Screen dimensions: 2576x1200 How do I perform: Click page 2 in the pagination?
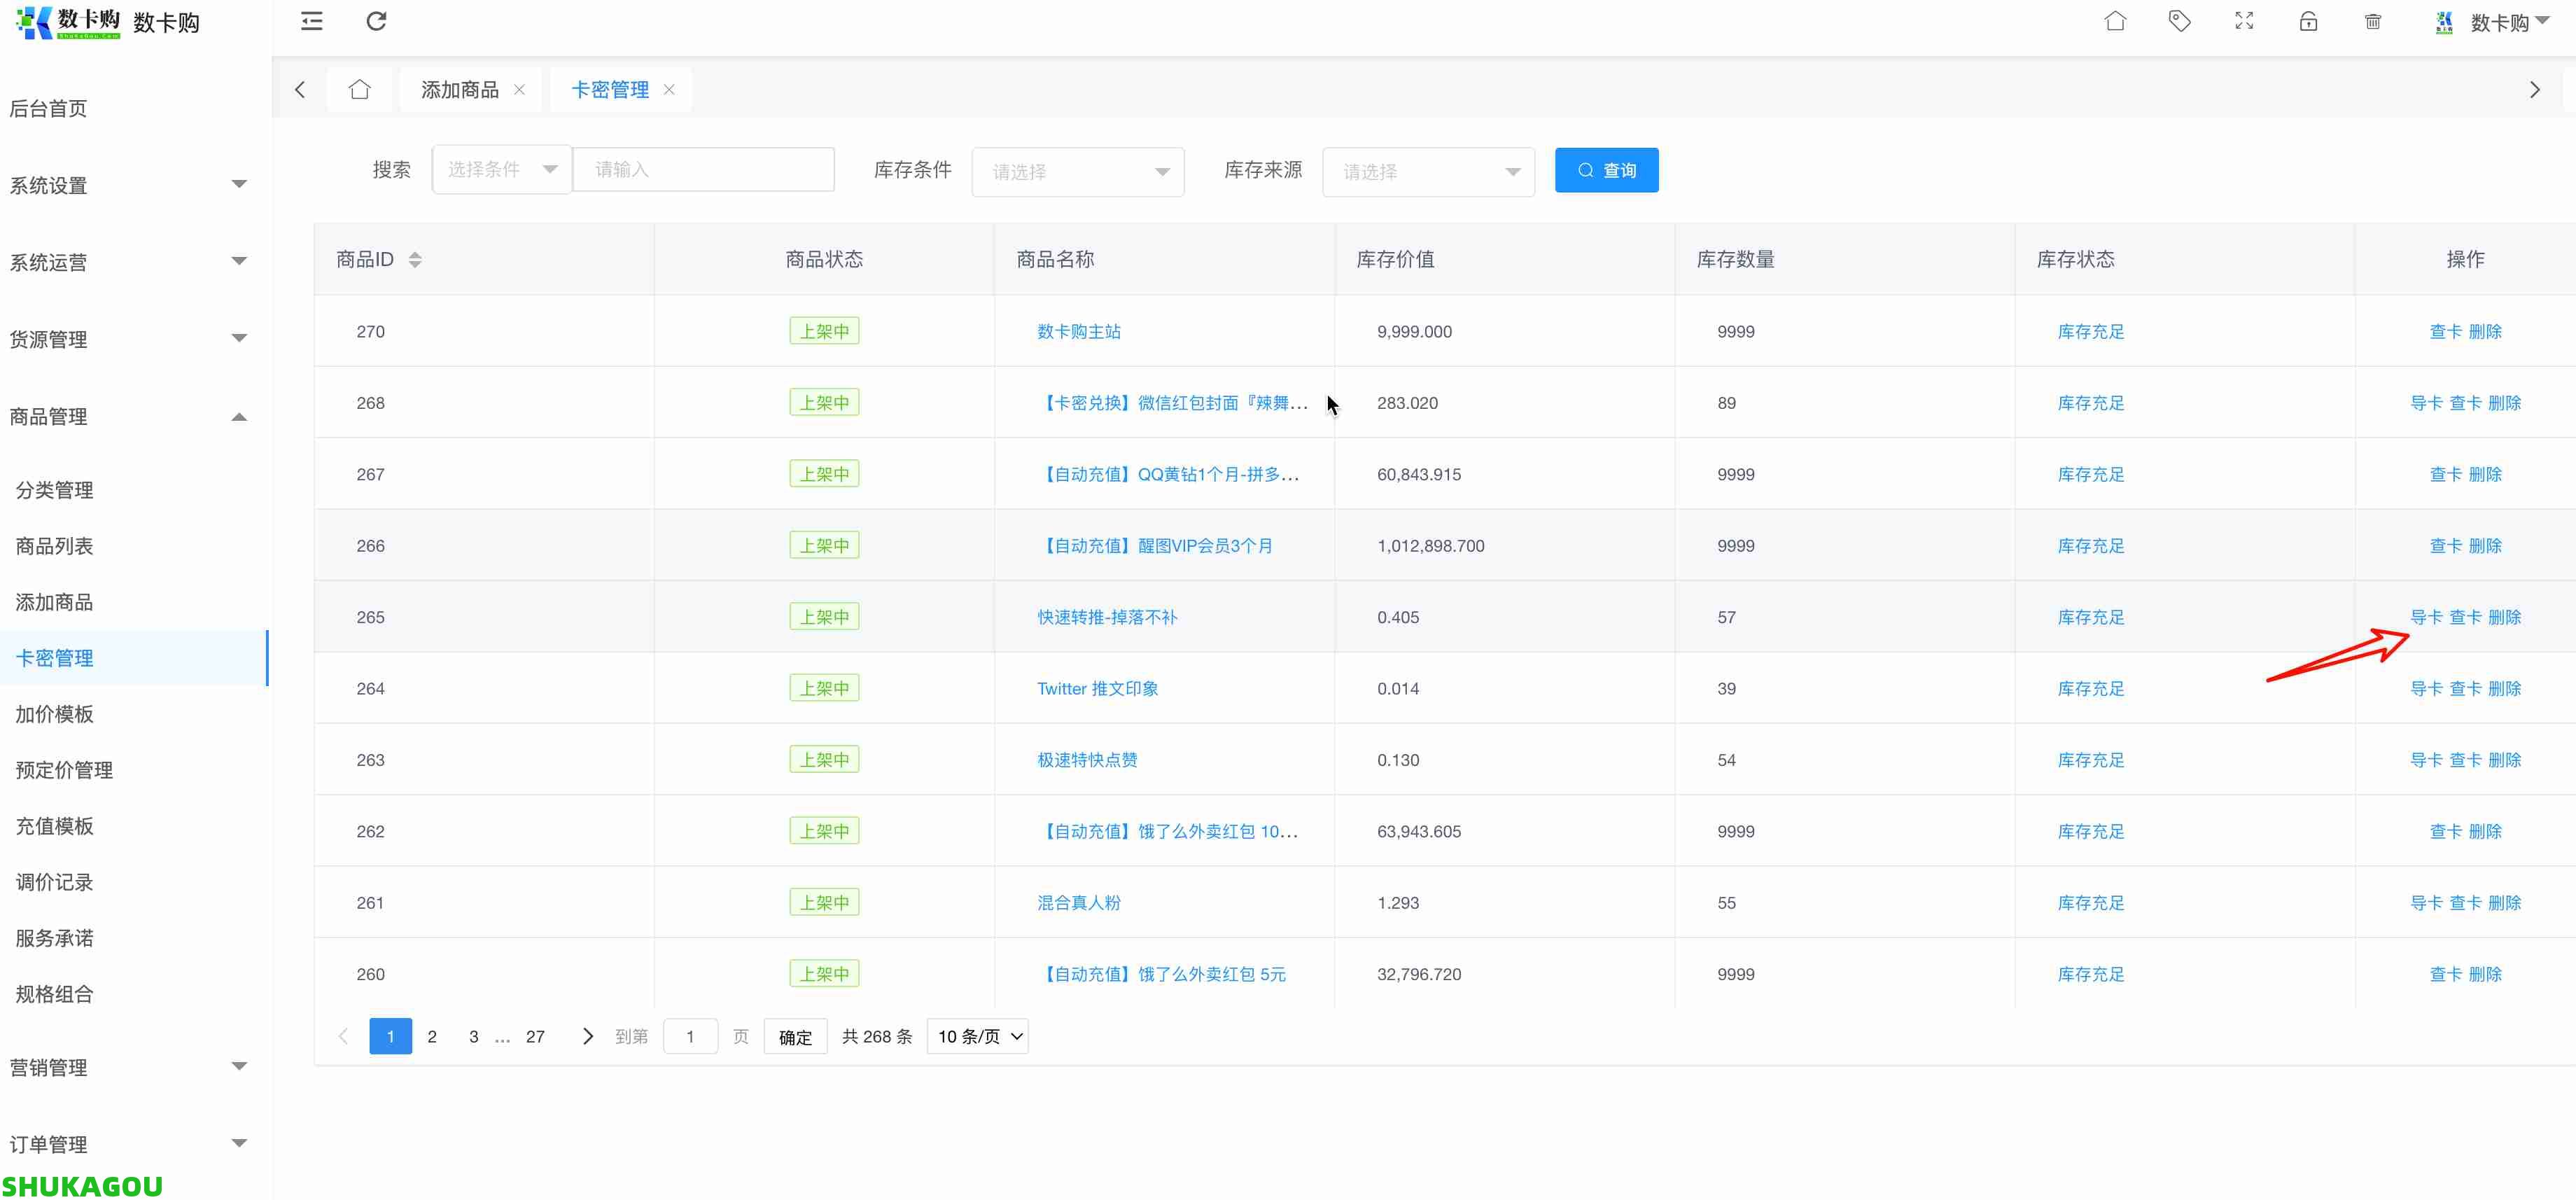432,1036
